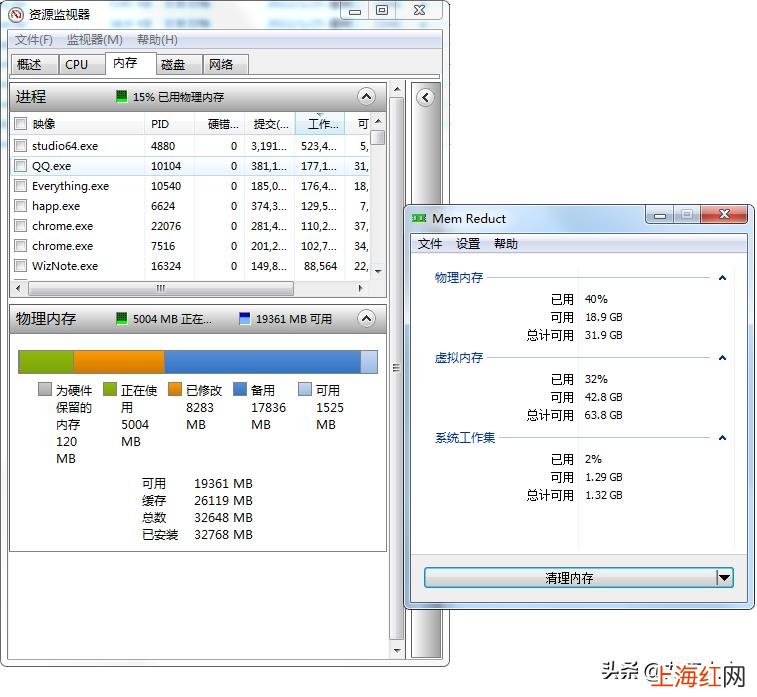The width and height of the screenshot is (757, 697).
Task: Collapse the 系统工作集 group in Mem Reduct
Action: click(722, 438)
